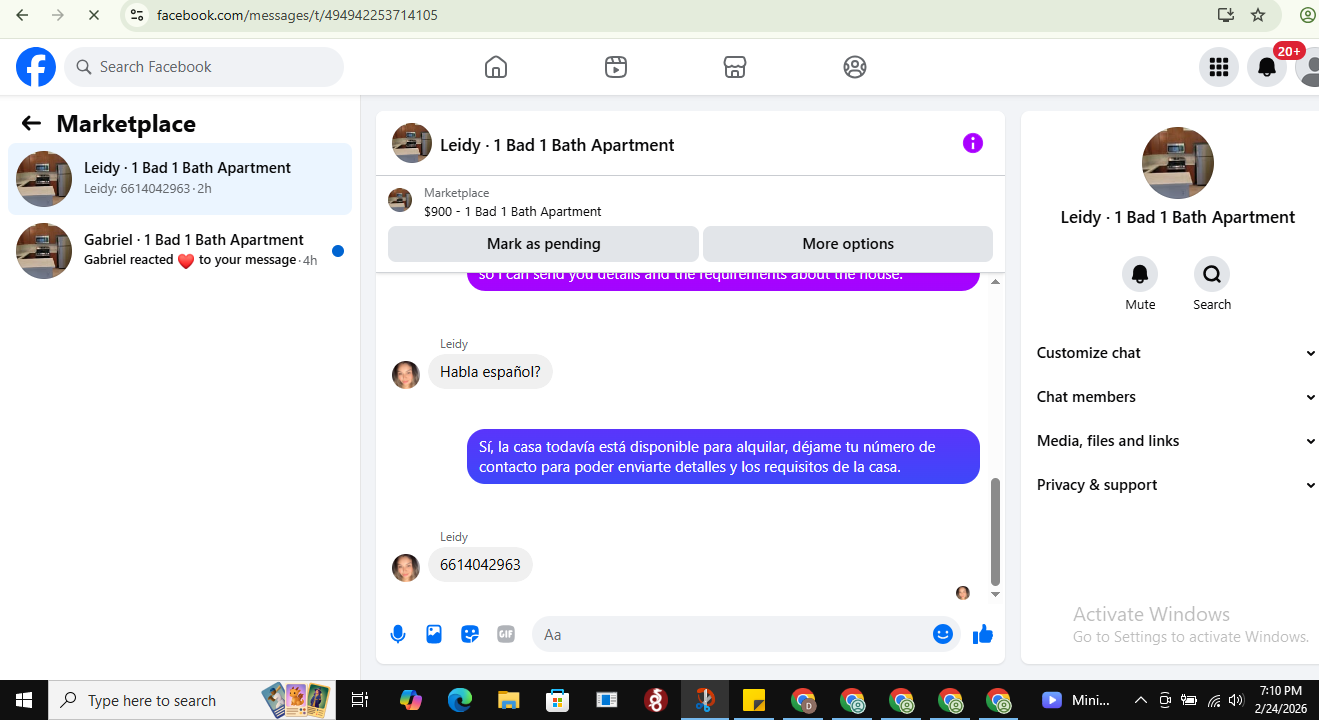This screenshot has width=1319, height=720.
Task: Click the install app icon in address bar
Action: tap(1225, 15)
